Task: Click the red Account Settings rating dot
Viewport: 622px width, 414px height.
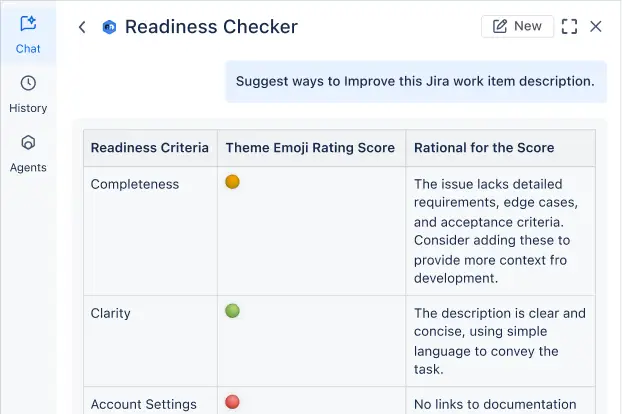Action: pos(232,402)
